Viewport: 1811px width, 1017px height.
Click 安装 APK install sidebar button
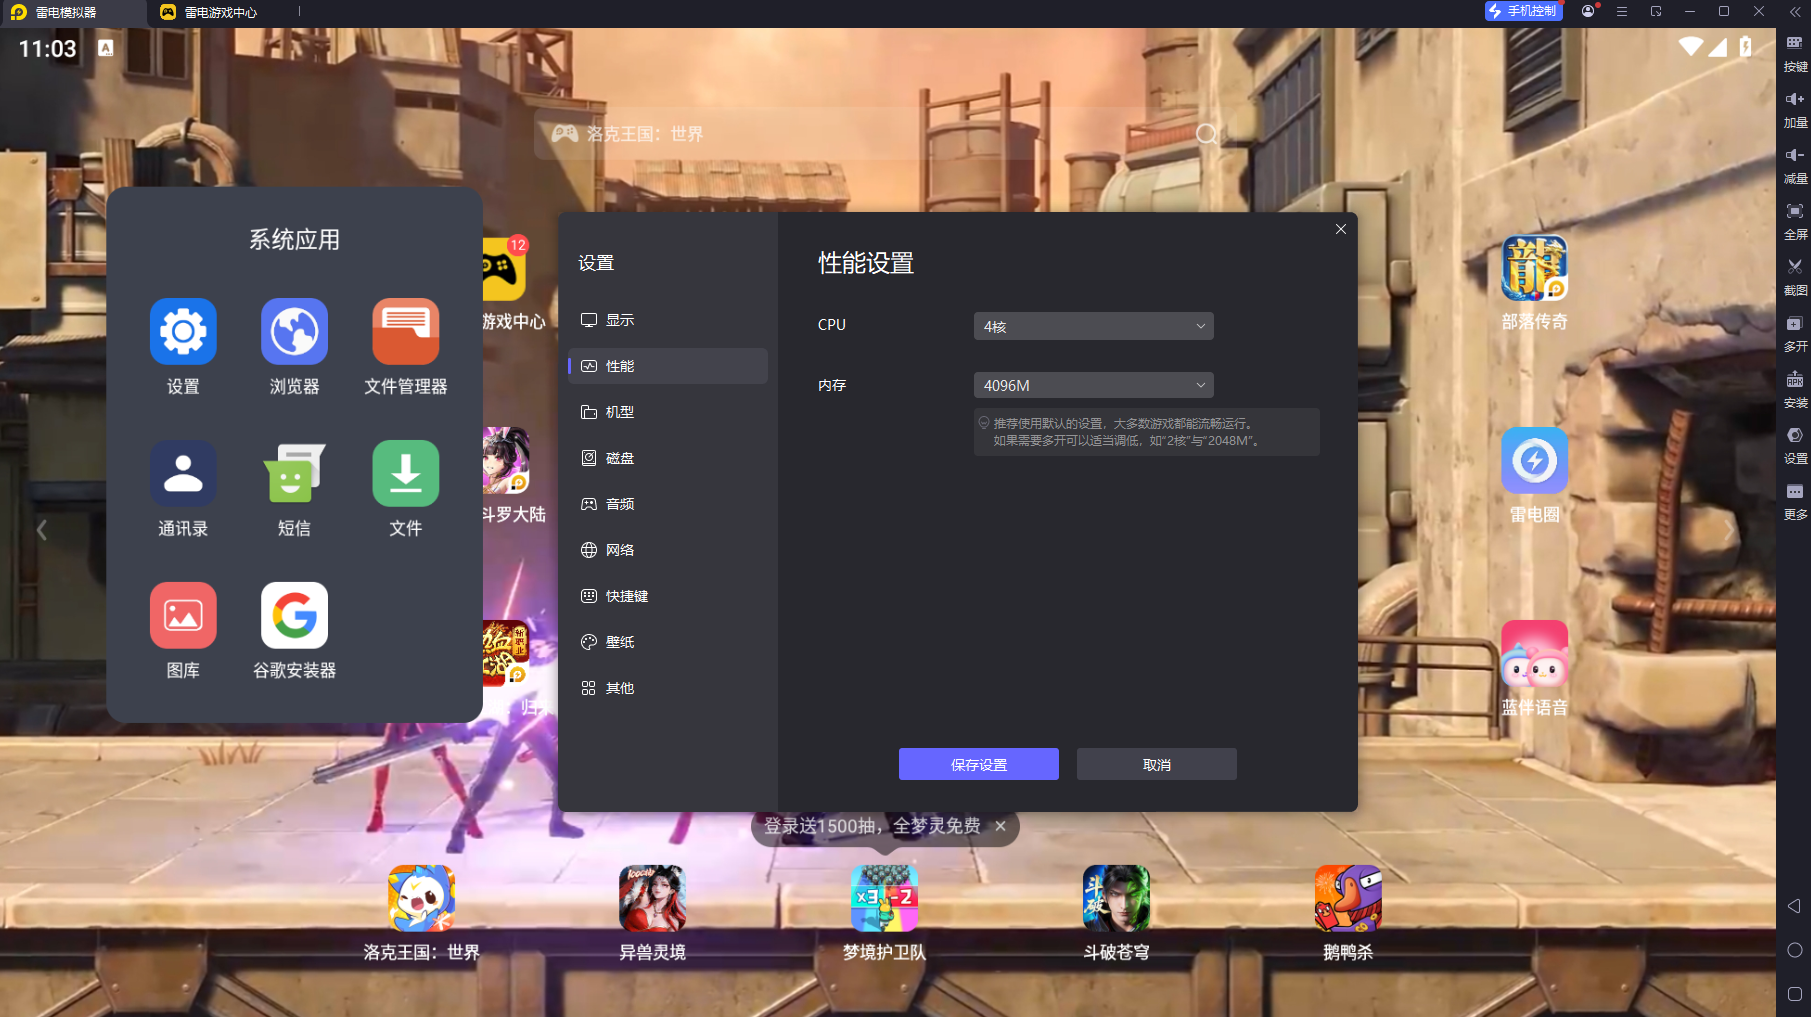(1795, 389)
